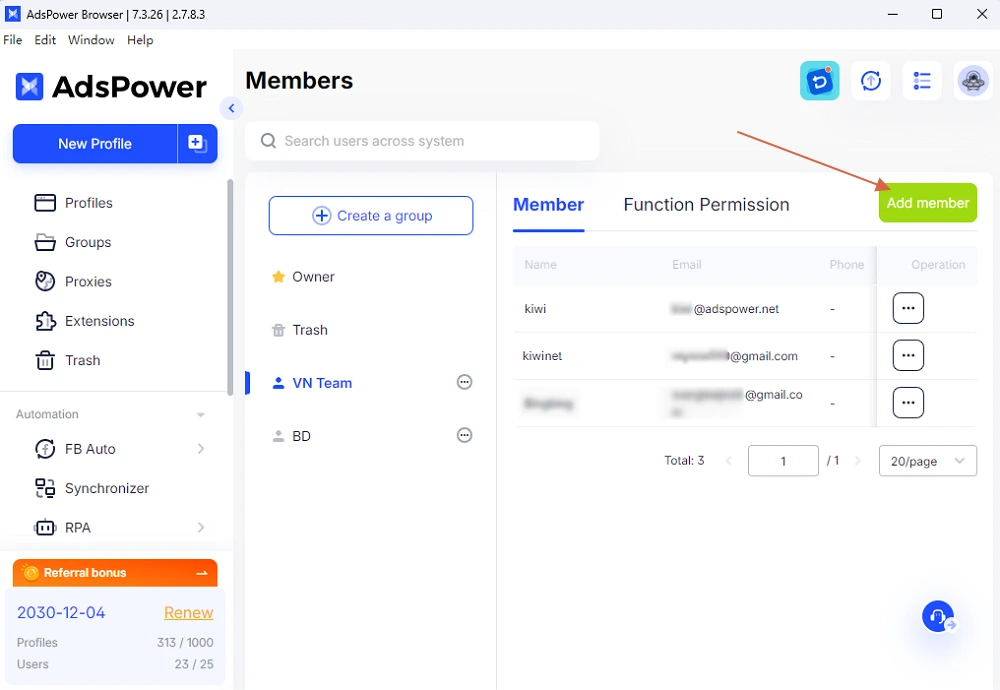
Task: Click the kiwi member name
Action: [535, 309]
